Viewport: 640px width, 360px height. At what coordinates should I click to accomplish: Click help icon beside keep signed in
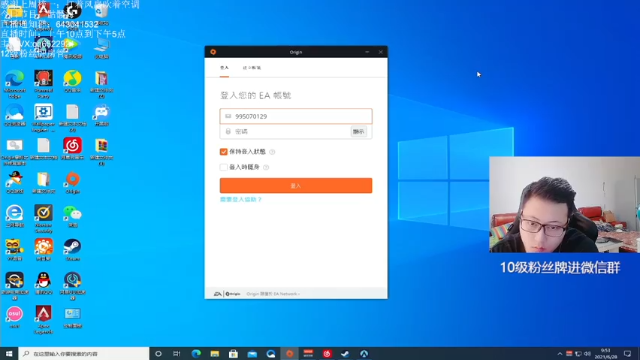(272, 152)
